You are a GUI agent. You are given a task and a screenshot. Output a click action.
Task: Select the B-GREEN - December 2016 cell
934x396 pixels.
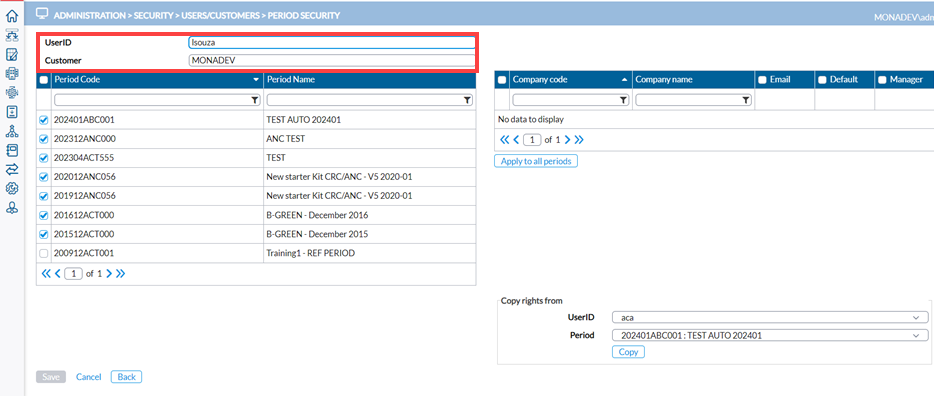click(x=369, y=215)
